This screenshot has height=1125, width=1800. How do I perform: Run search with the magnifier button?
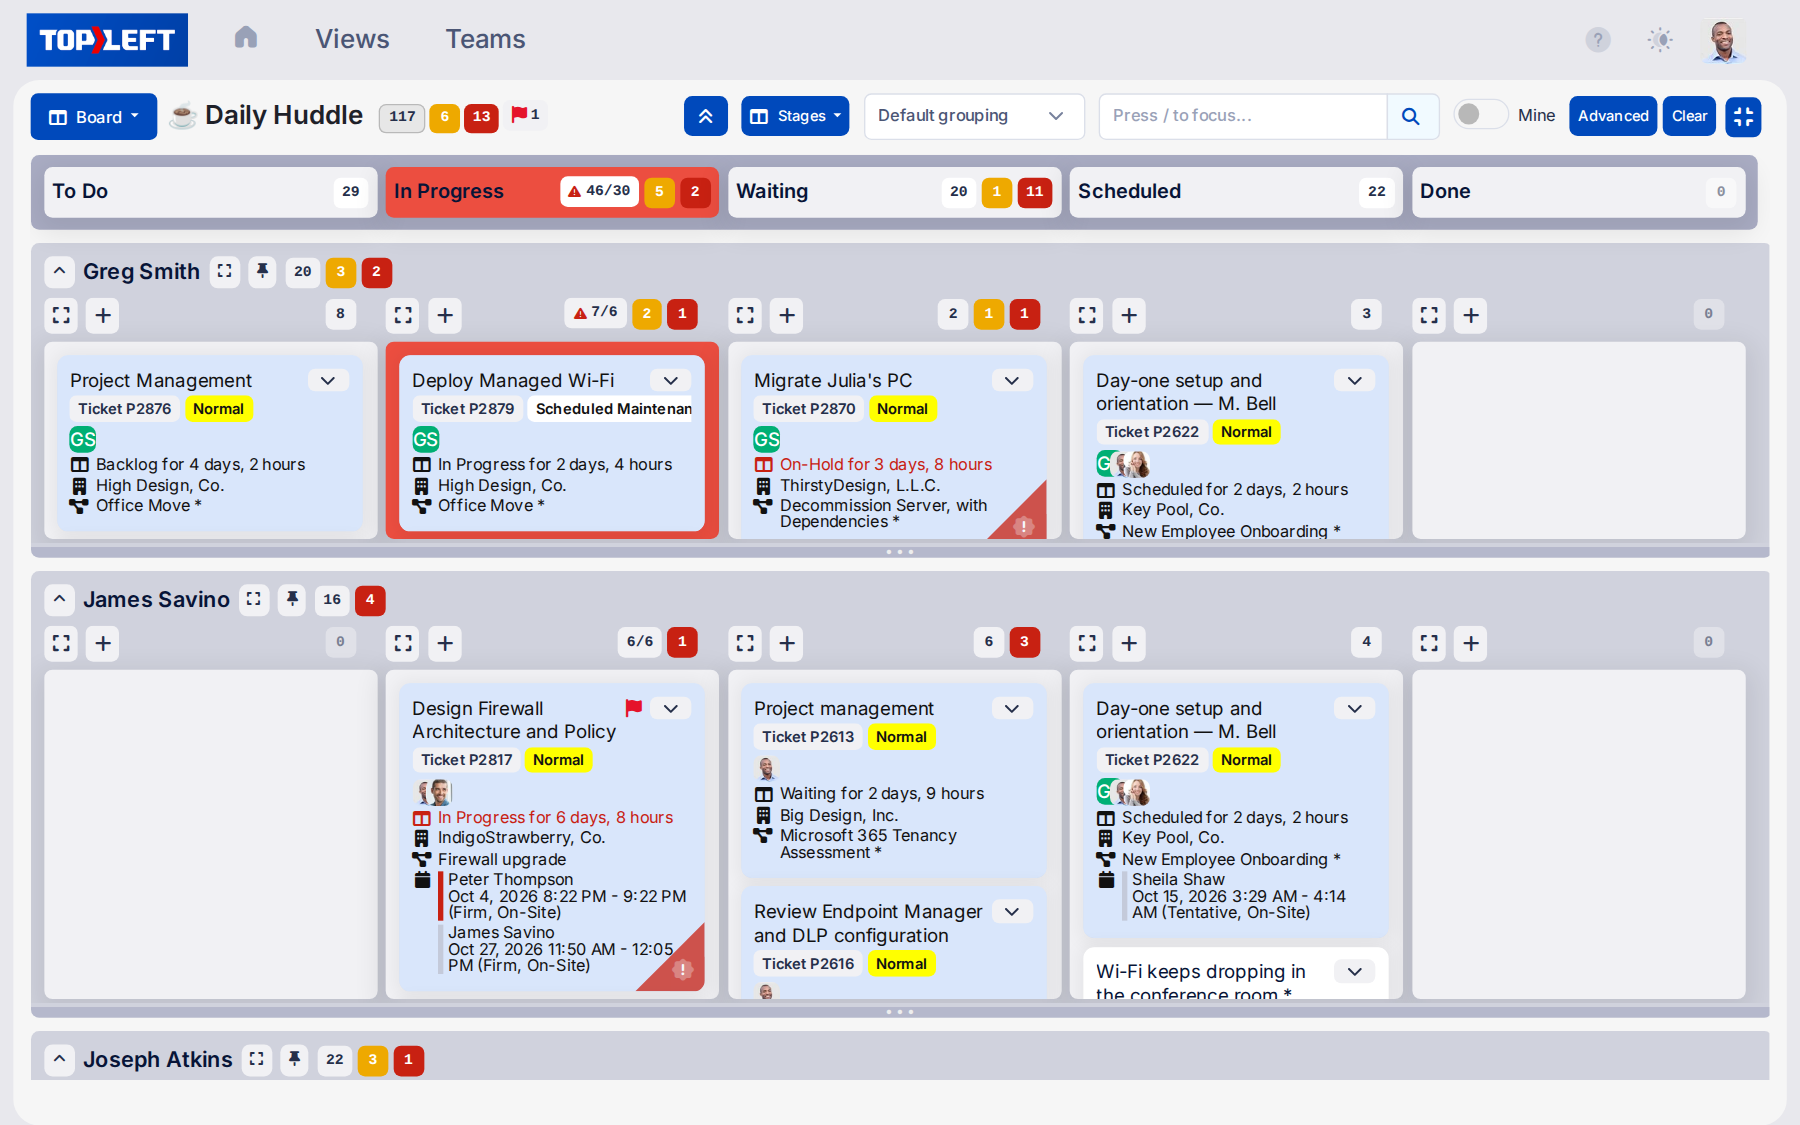[x=1411, y=116]
